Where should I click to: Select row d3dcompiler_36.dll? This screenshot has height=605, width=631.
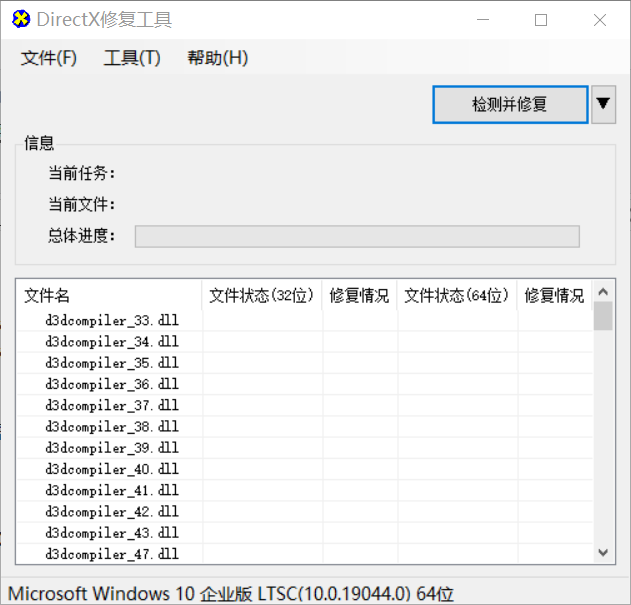pos(305,384)
